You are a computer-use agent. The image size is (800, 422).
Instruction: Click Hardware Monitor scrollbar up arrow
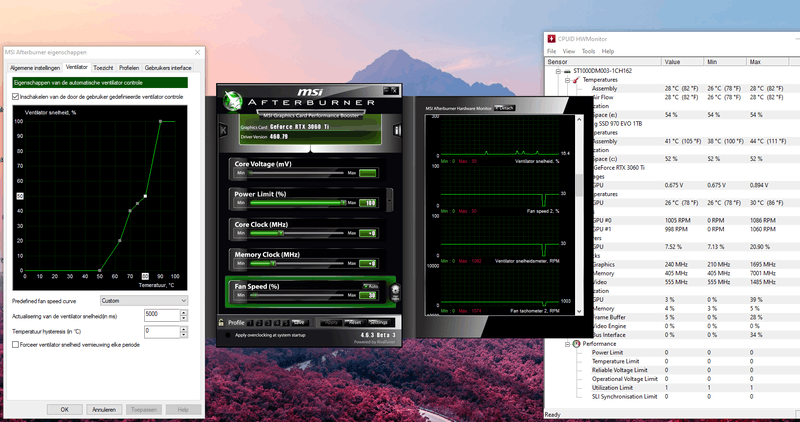pos(579,119)
